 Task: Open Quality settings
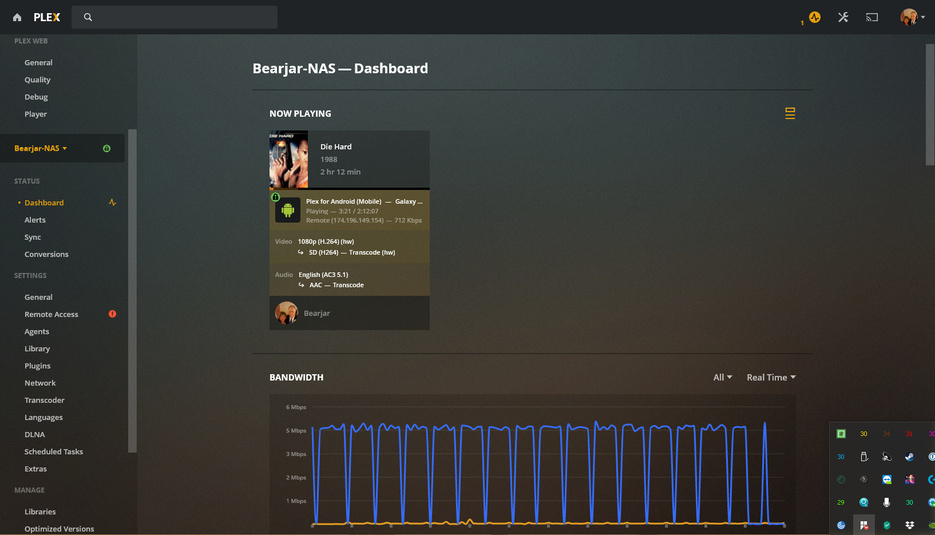pyautogui.click(x=37, y=80)
